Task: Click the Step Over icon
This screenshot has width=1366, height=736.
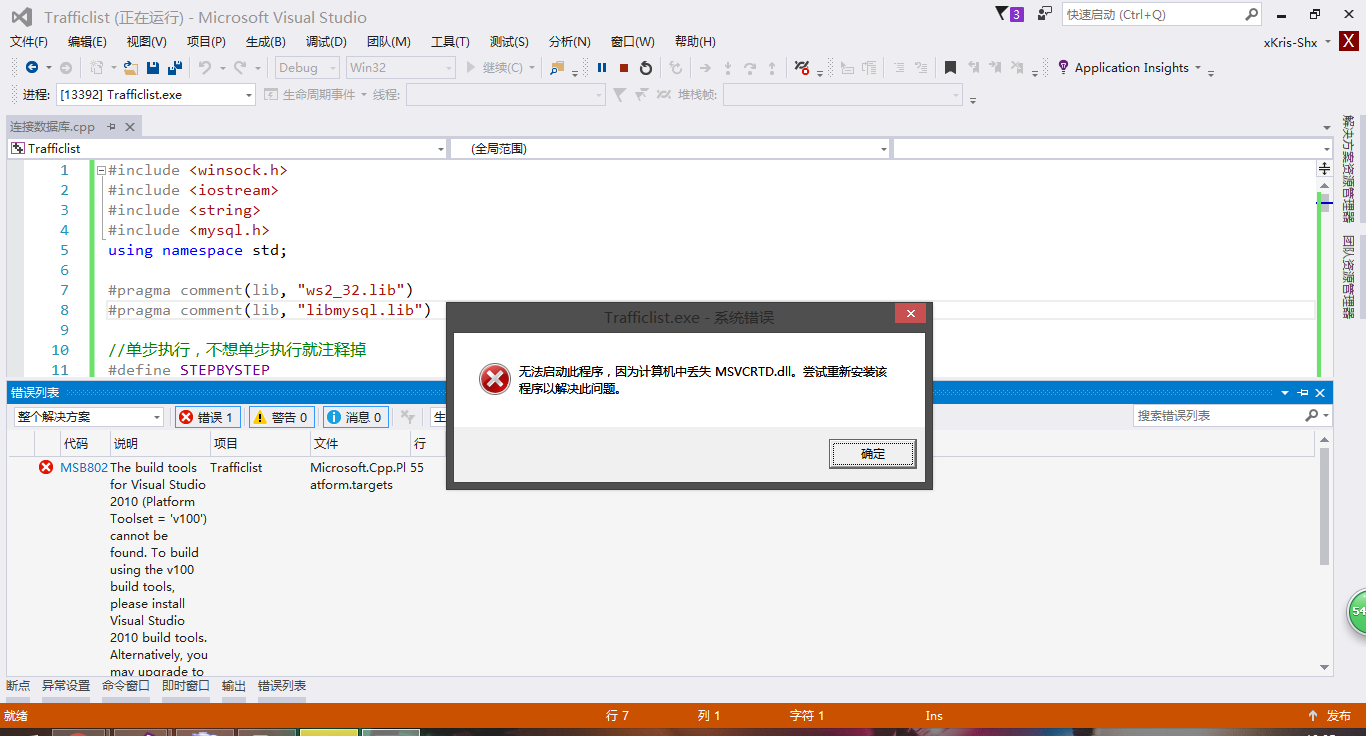Action: [x=749, y=68]
